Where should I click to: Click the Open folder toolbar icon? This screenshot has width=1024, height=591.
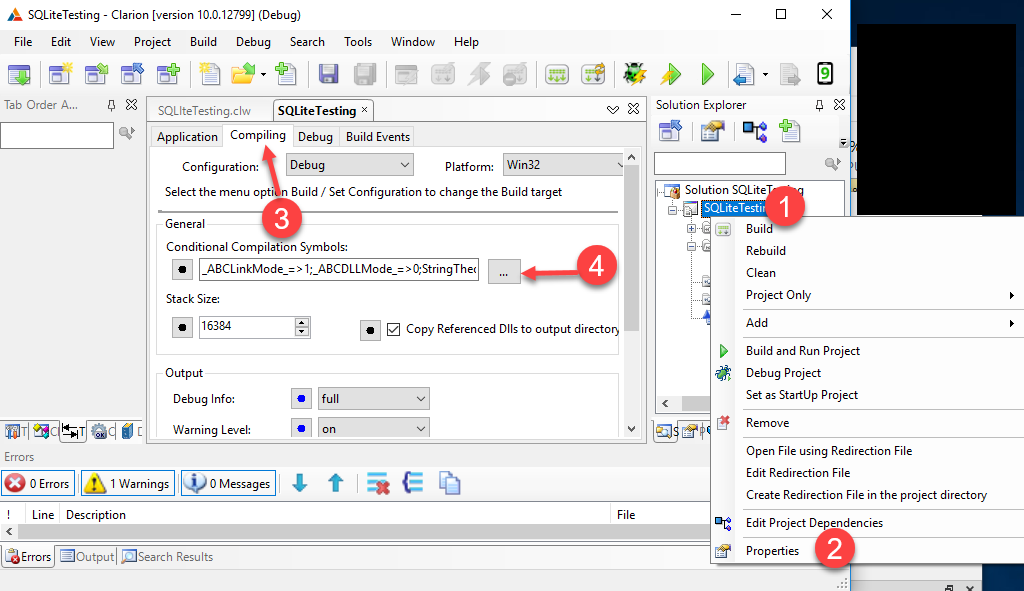pyautogui.click(x=243, y=75)
